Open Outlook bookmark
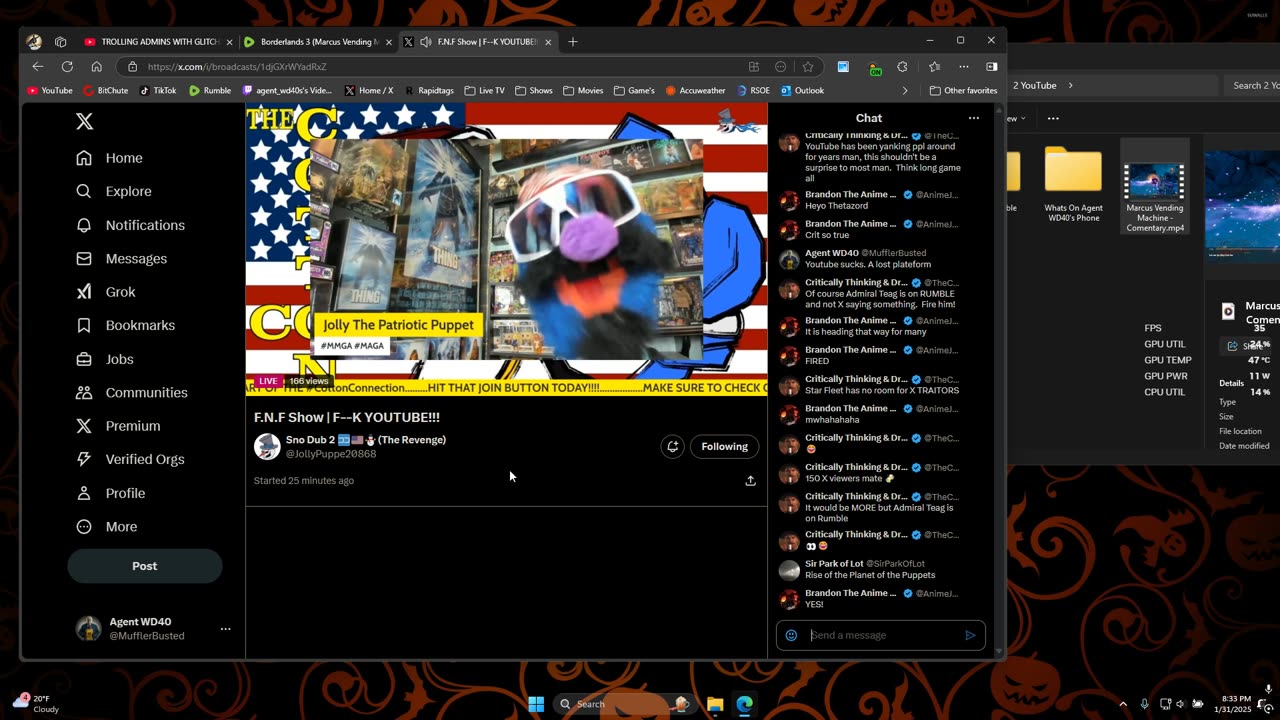1280x720 pixels. (803, 90)
